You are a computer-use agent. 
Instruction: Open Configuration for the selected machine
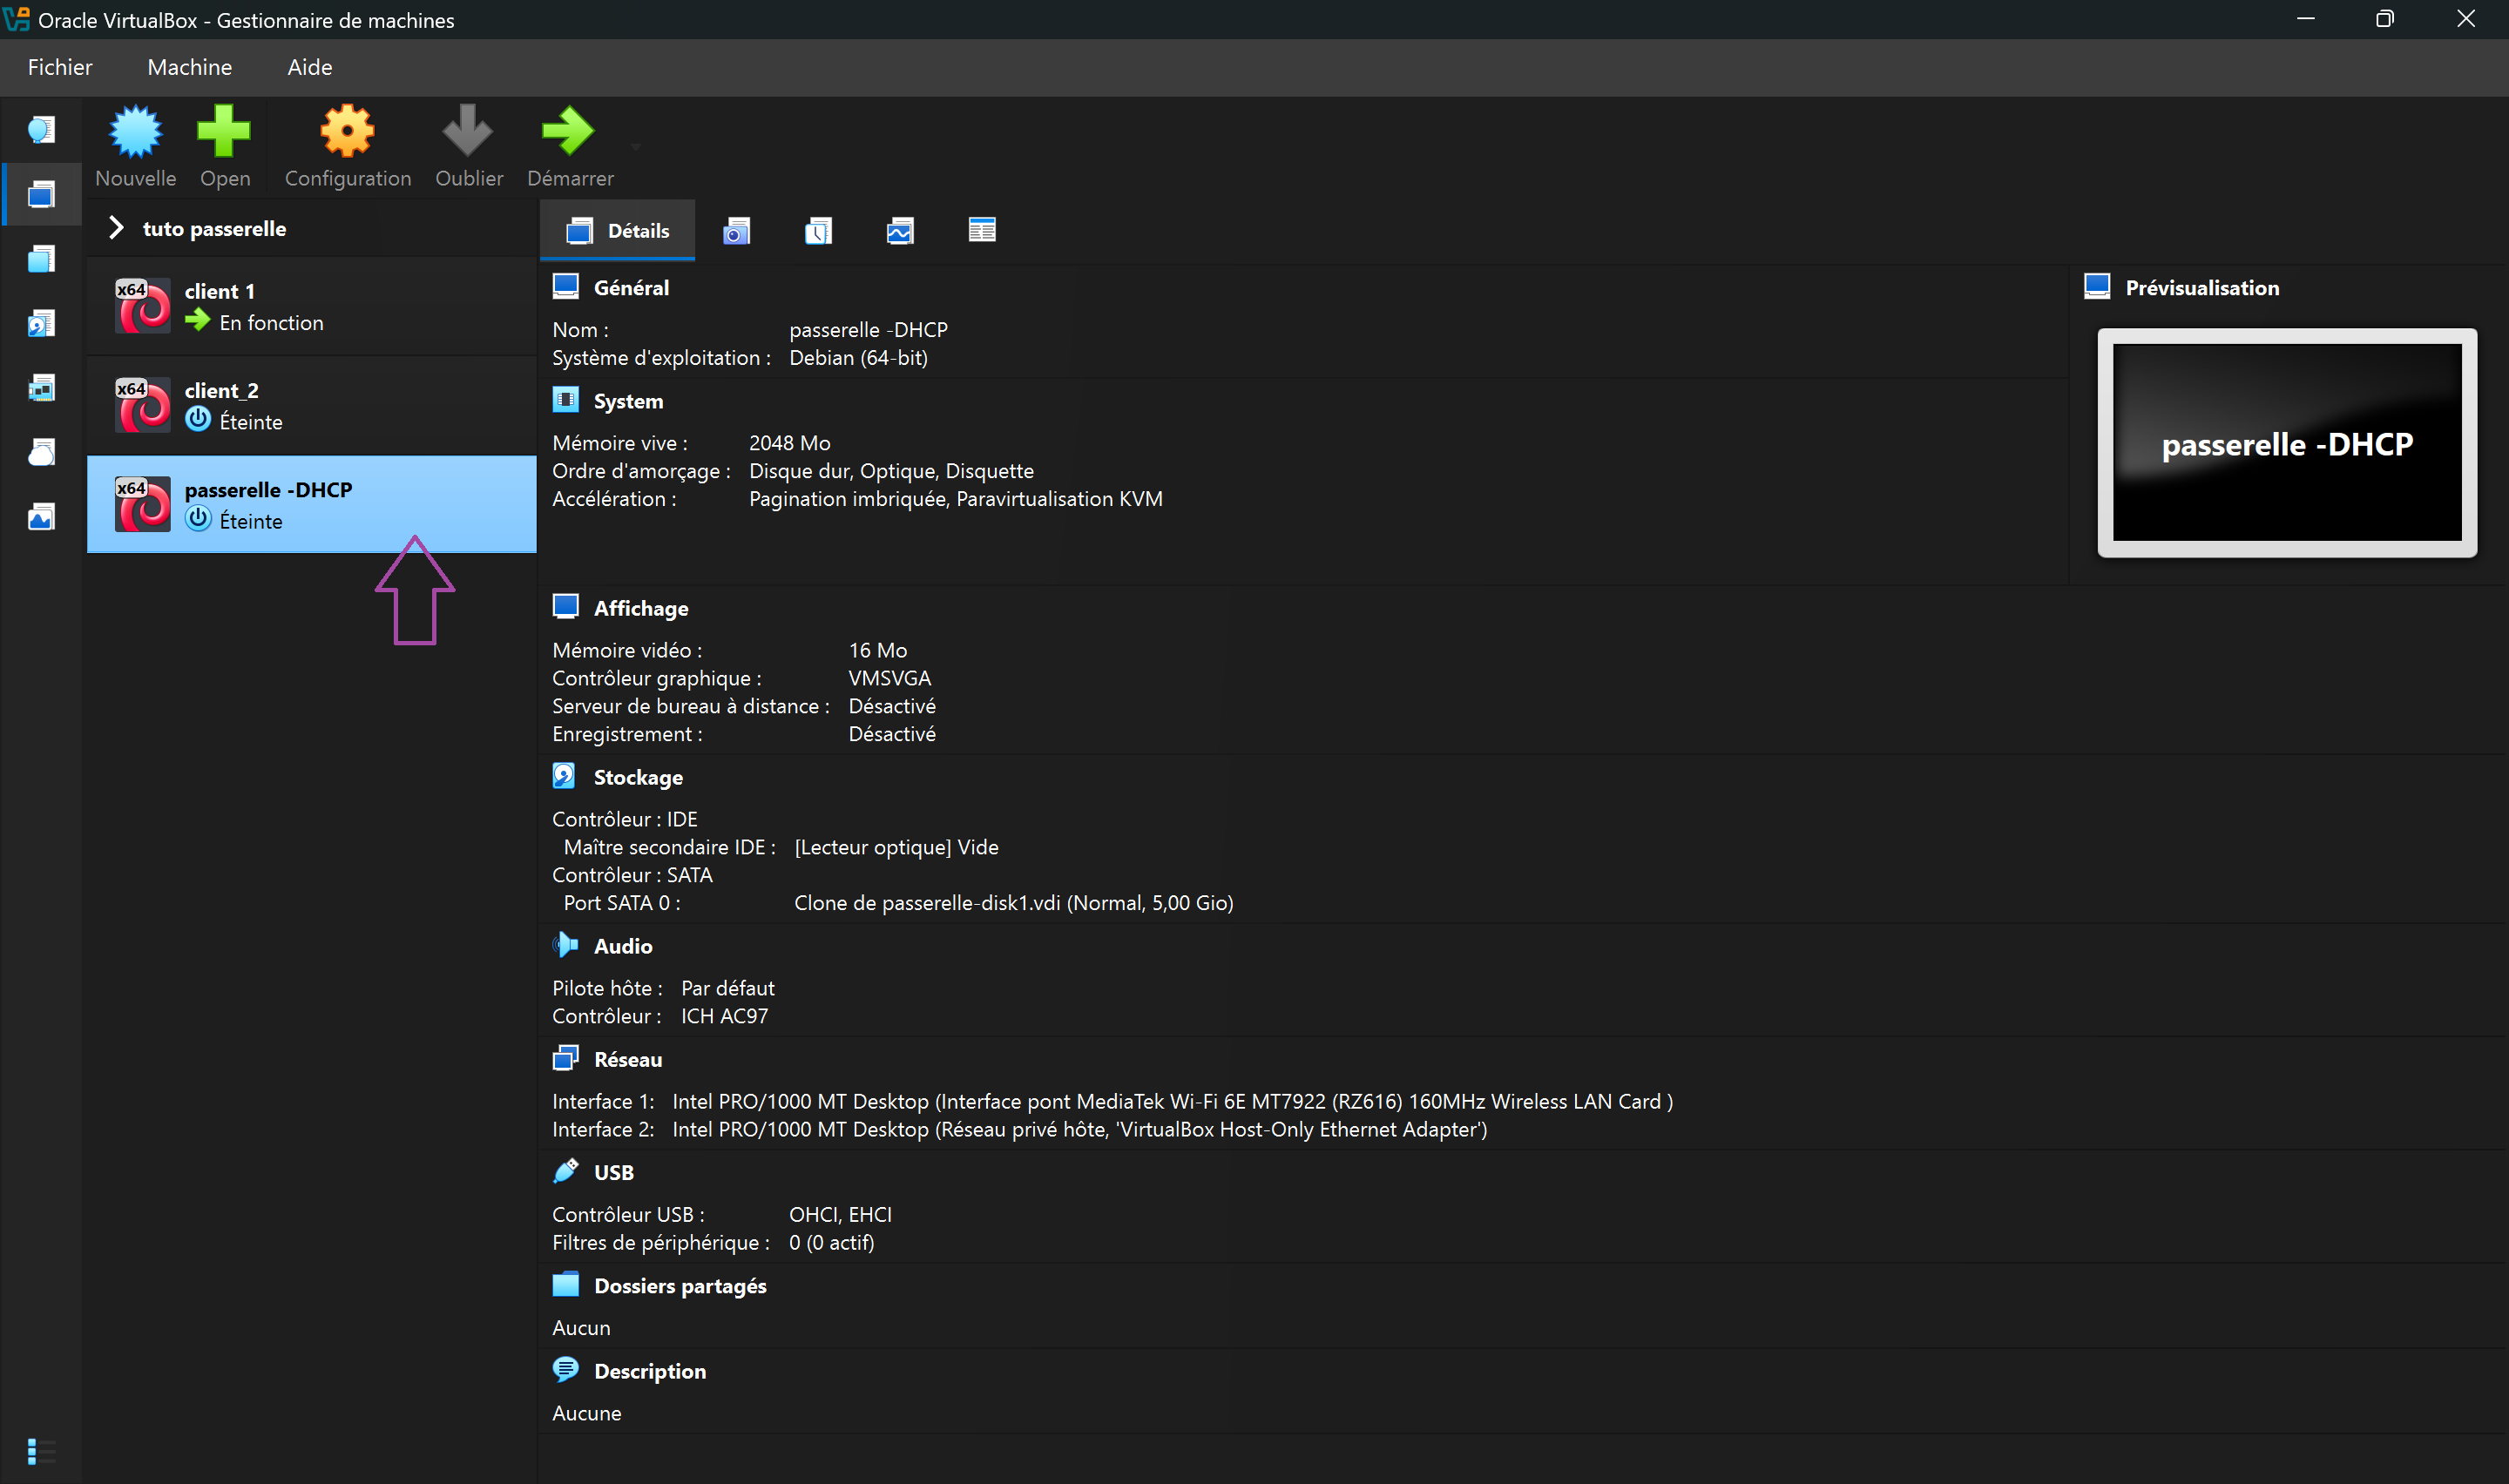coord(347,145)
